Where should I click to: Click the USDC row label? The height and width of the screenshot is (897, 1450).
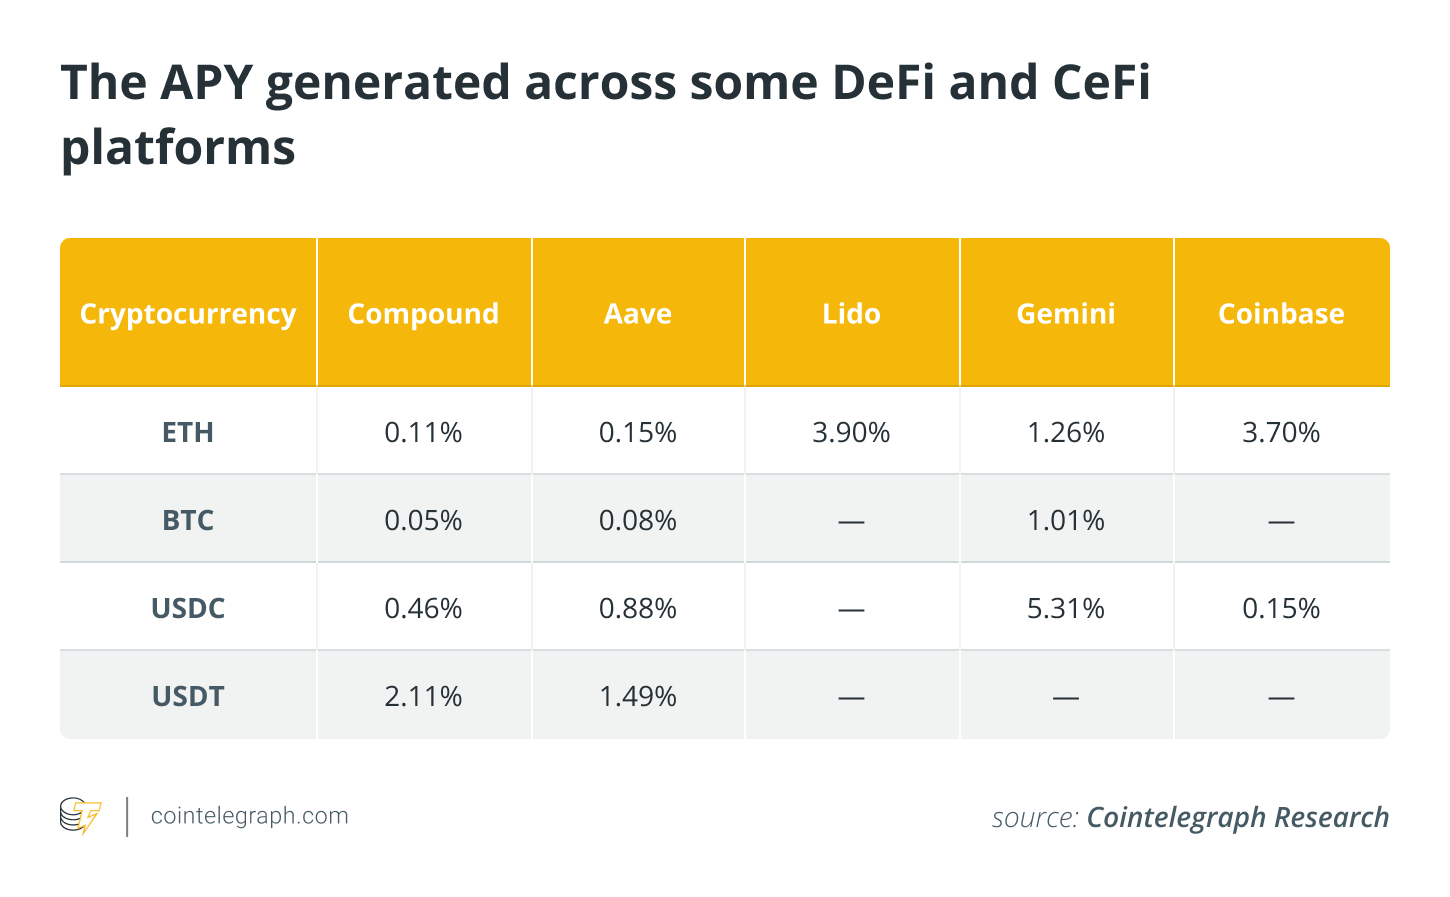pos(188,608)
